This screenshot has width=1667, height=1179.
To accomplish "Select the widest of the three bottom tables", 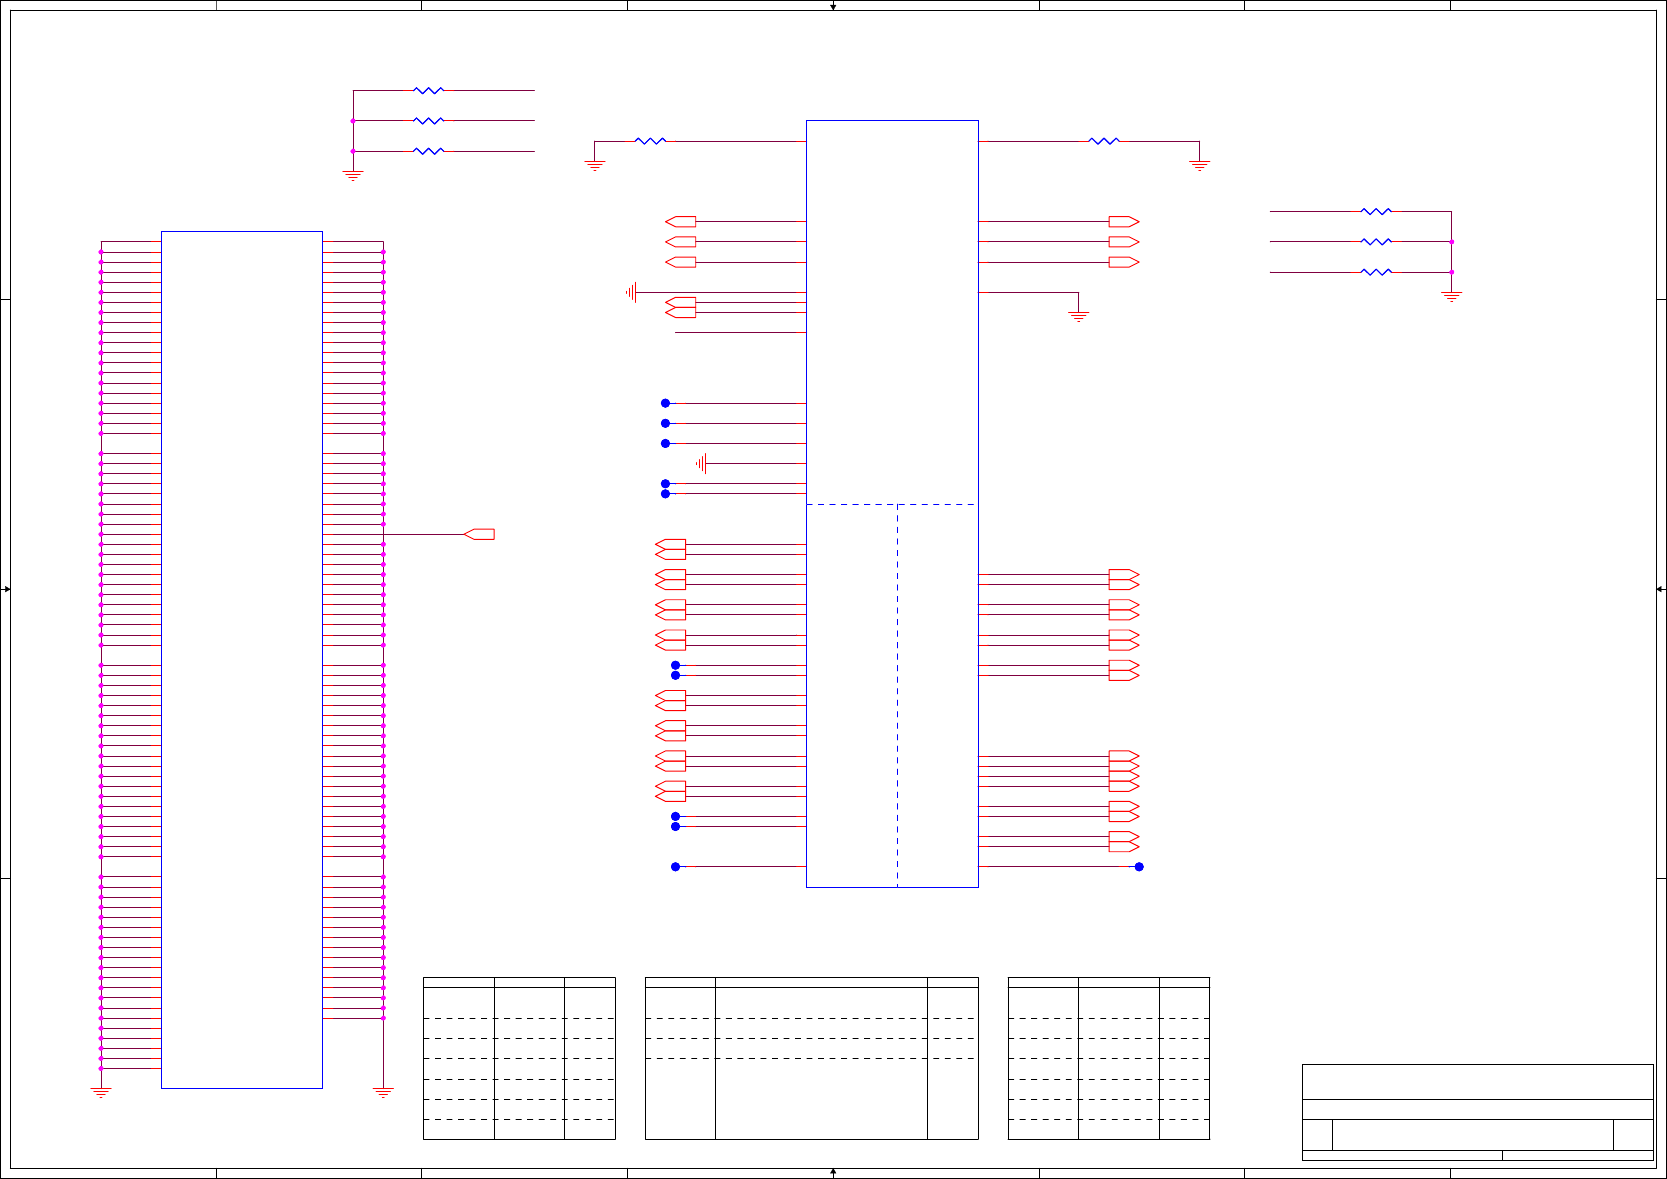I will 811,1058.
